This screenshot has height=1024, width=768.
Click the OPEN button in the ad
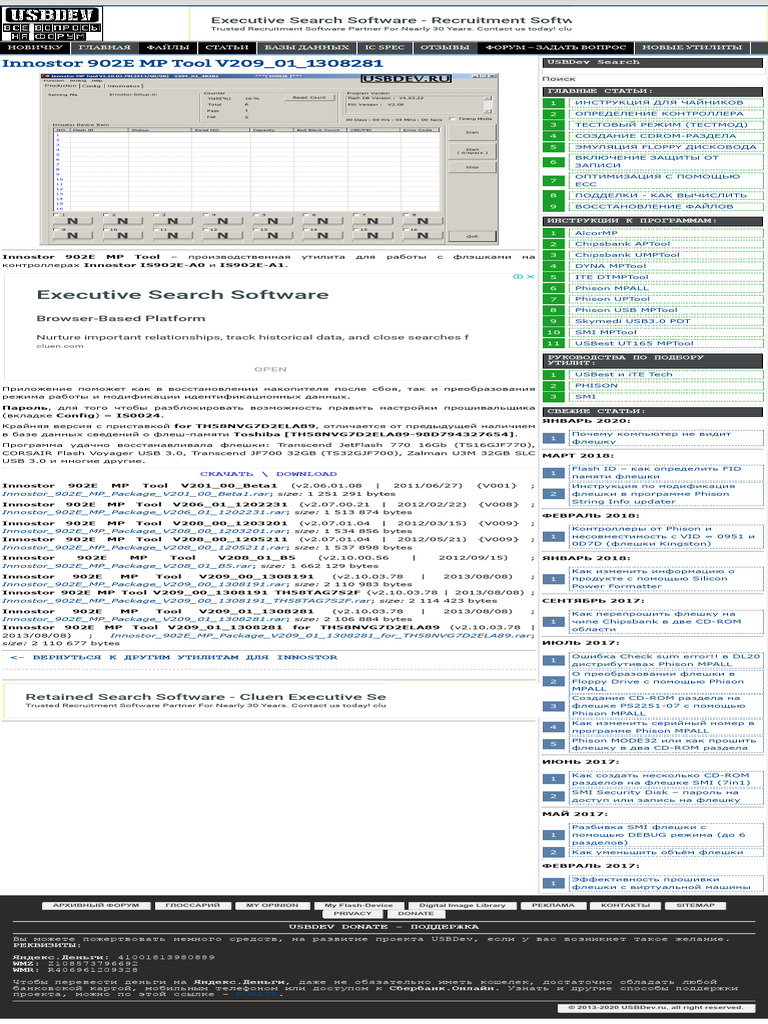pos(270,370)
